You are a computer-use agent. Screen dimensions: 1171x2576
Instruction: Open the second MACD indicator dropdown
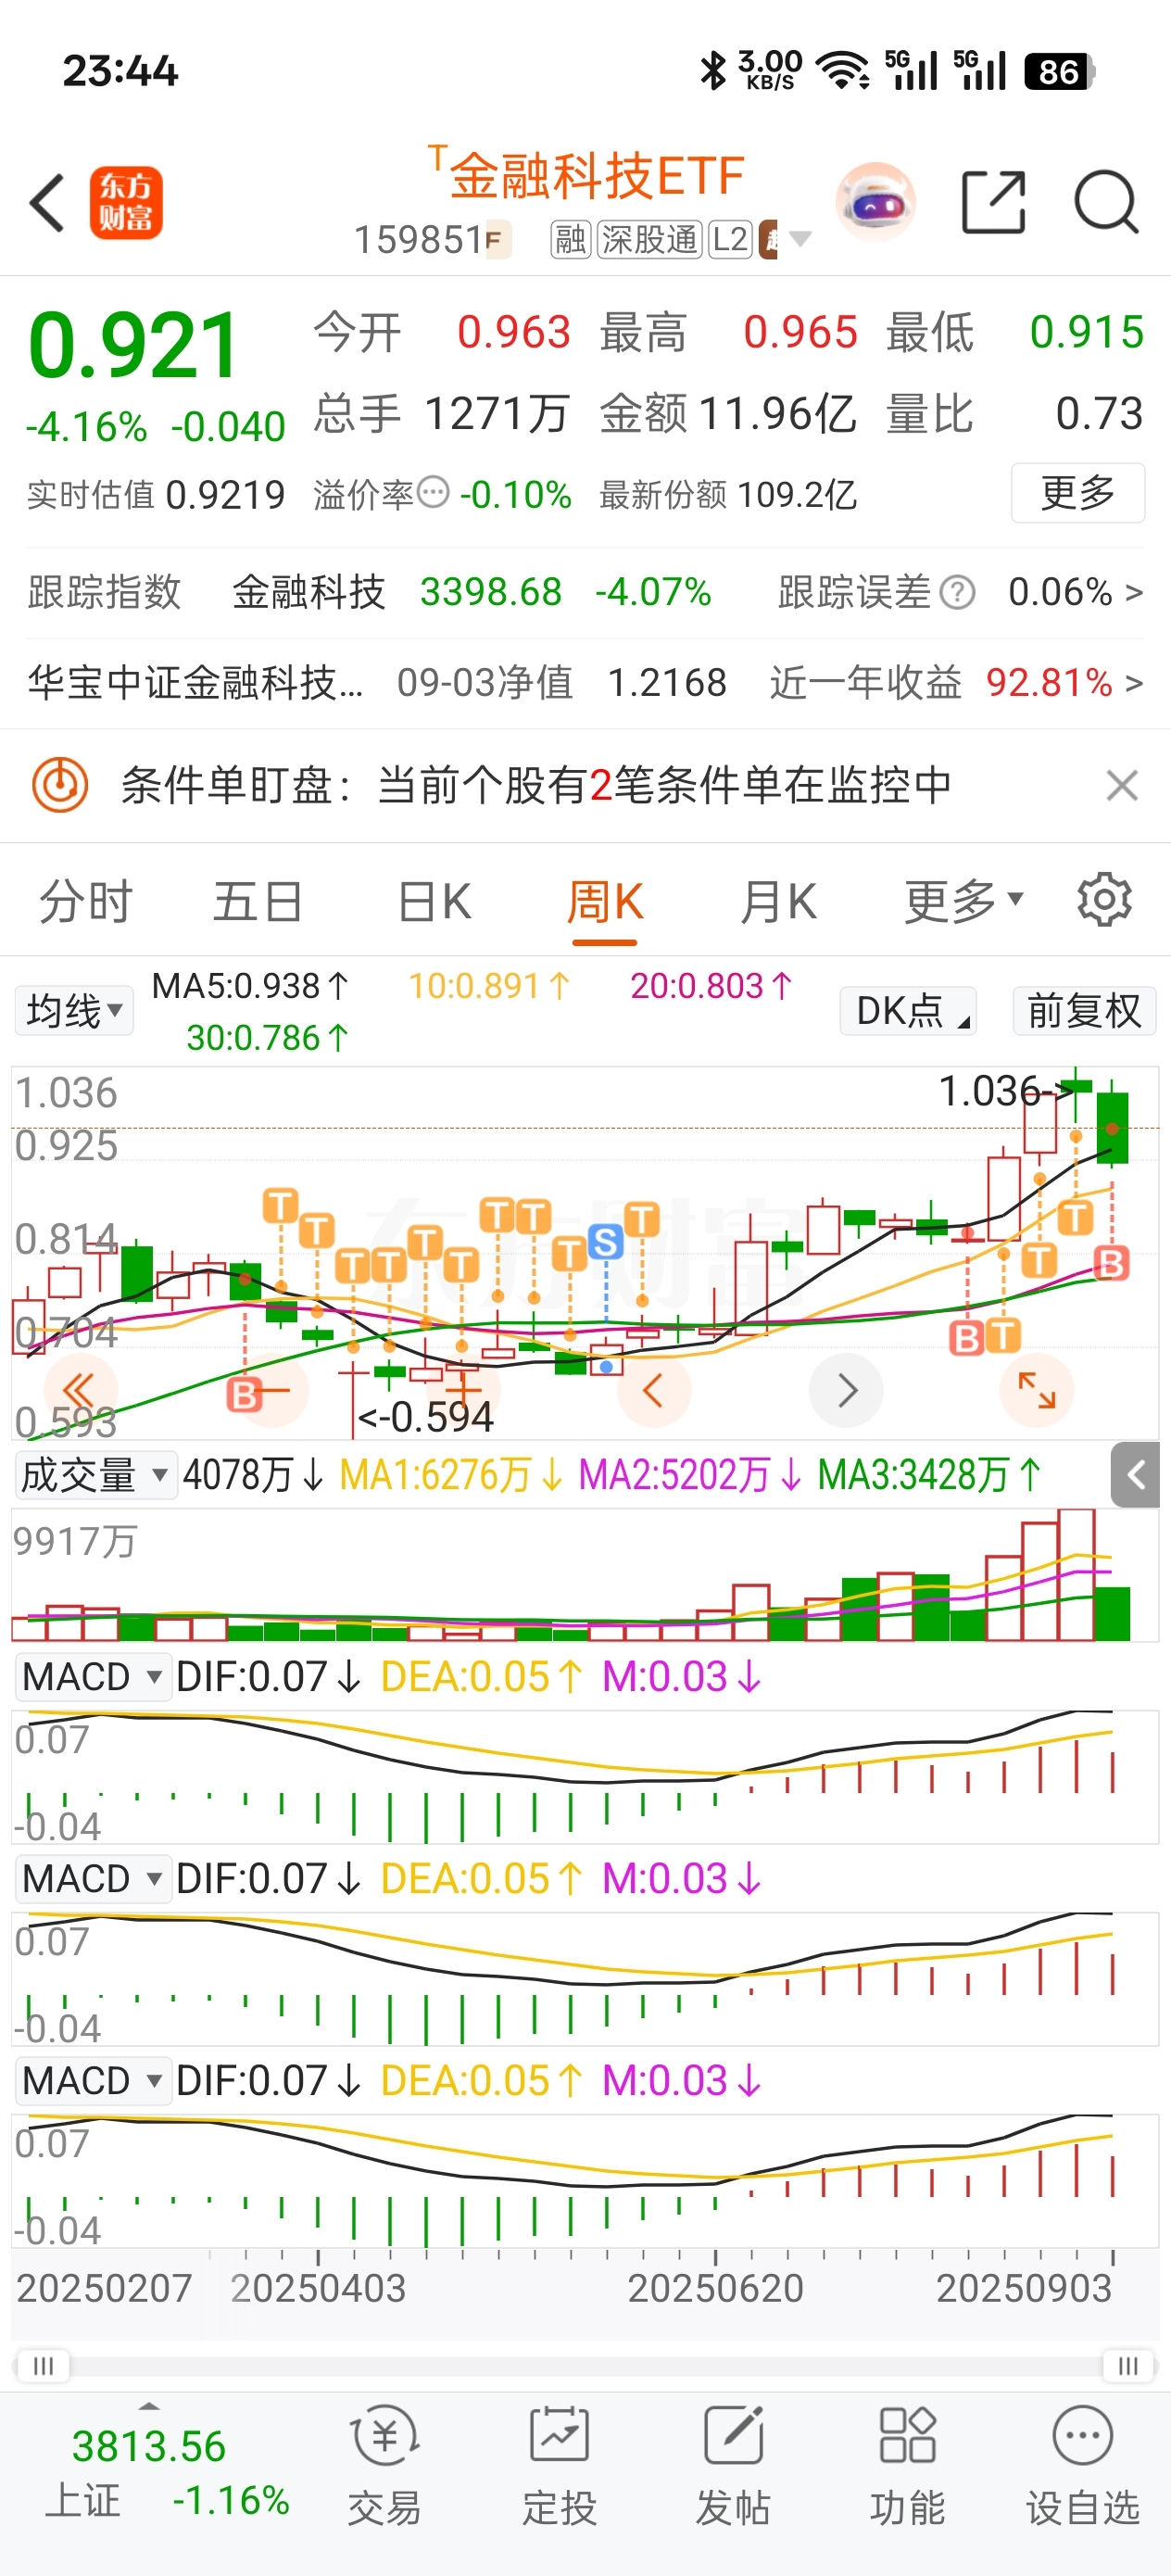(x=92, y=1879)
